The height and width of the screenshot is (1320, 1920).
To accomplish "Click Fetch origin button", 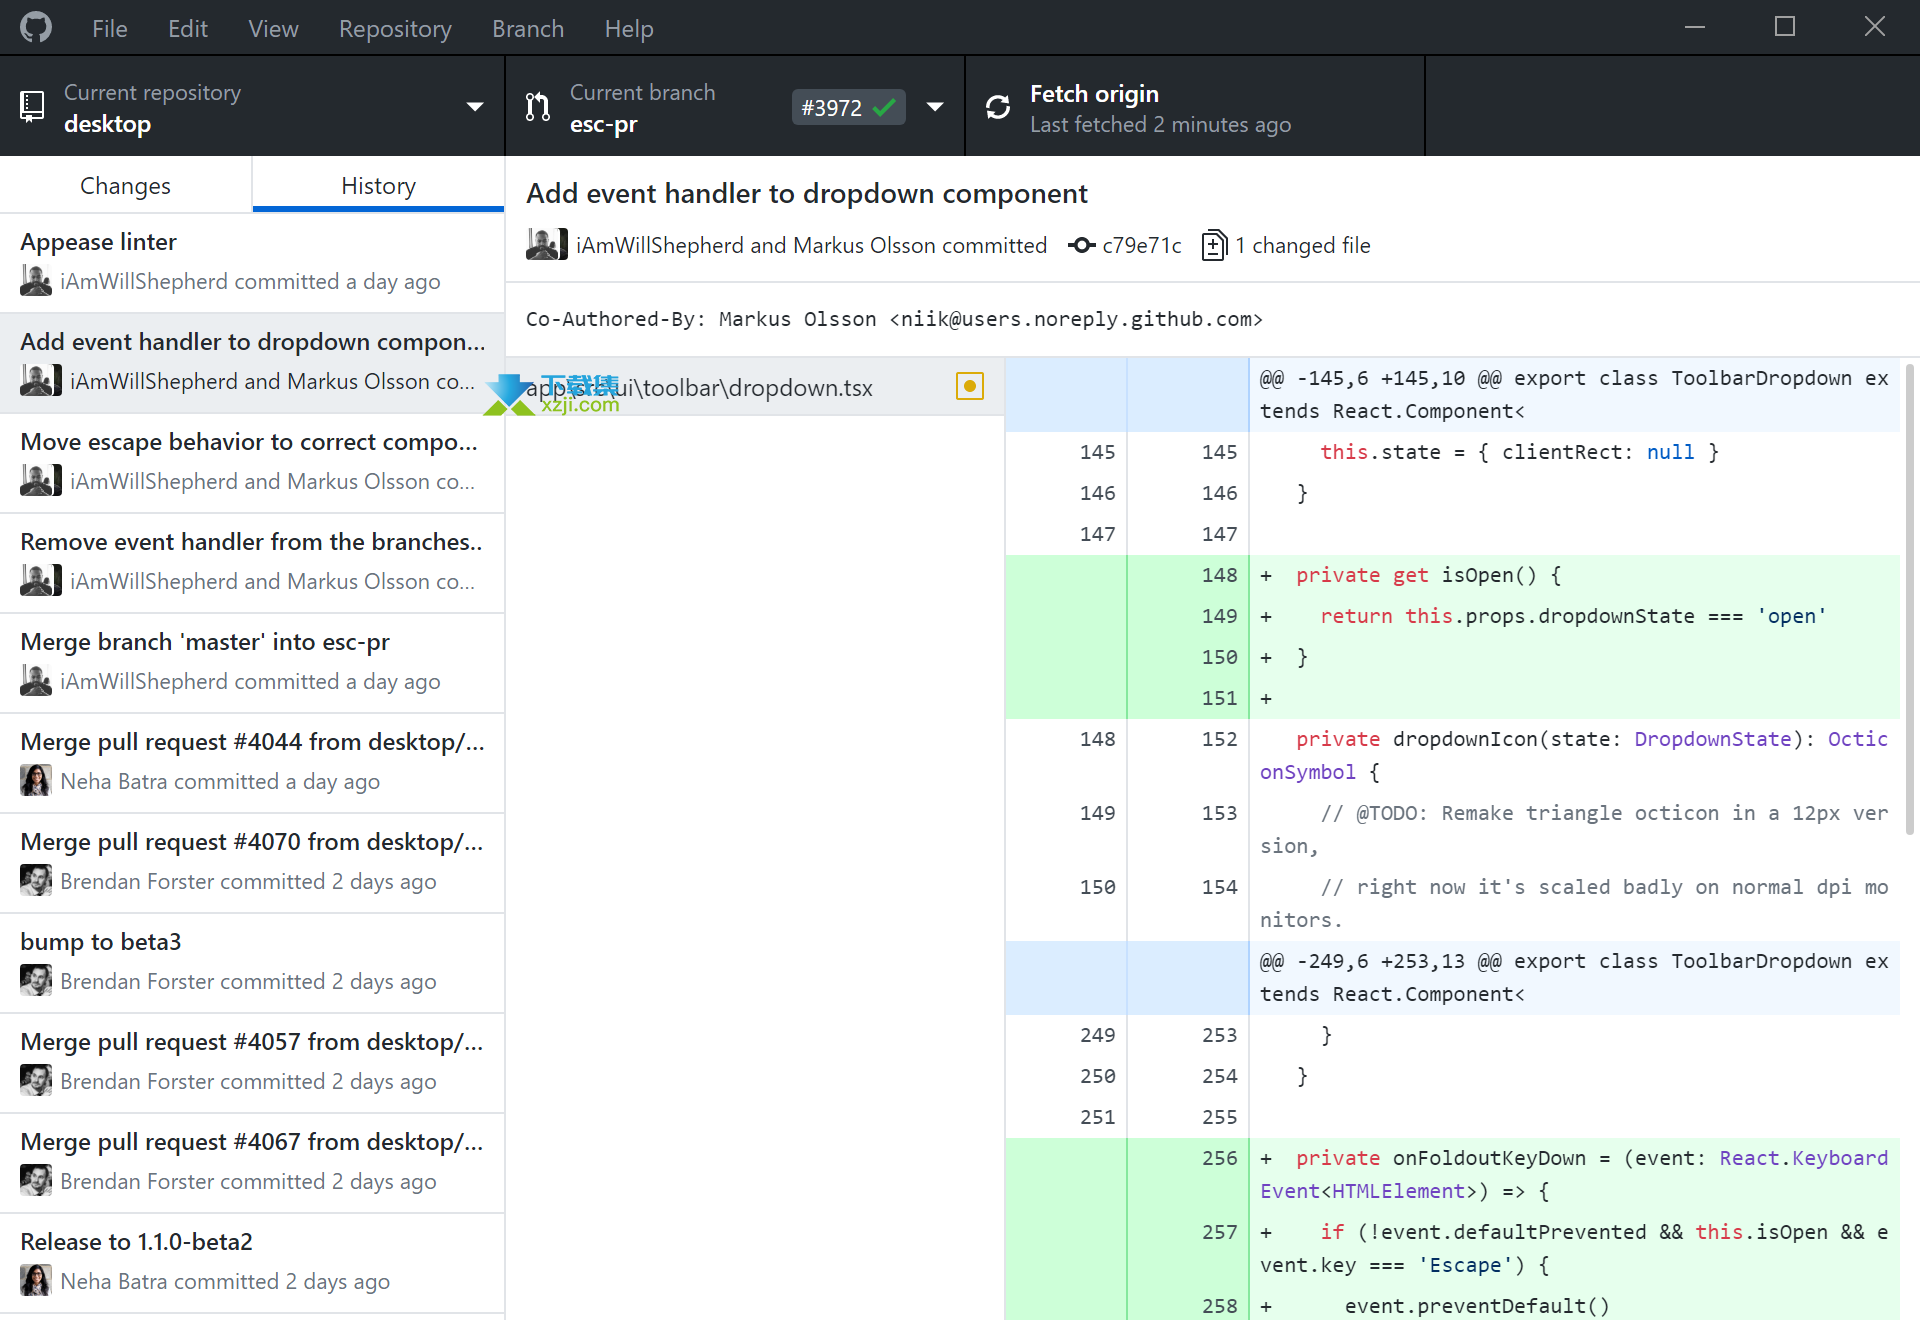I will [x=1194, y=107].
